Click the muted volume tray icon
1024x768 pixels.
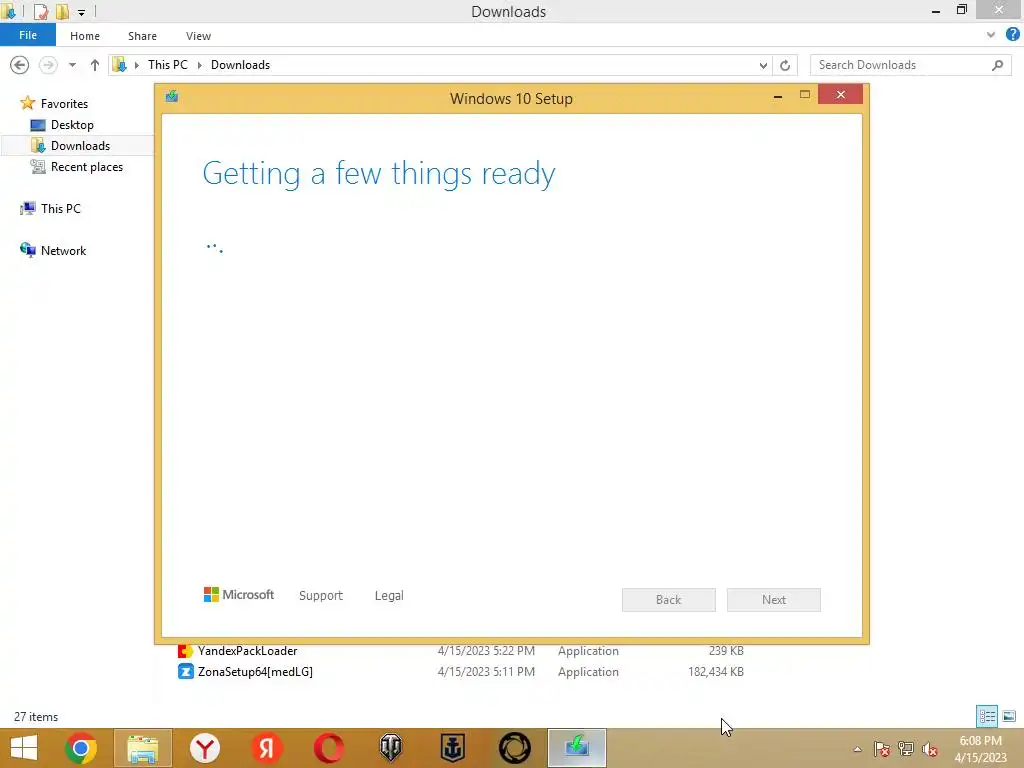[x=930, y=749]
